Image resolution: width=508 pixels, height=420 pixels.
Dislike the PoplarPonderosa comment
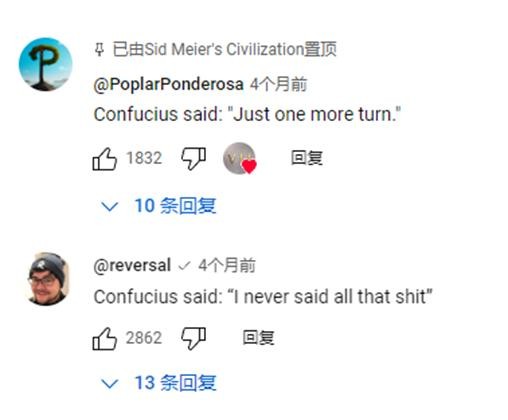tap(193, 159)
